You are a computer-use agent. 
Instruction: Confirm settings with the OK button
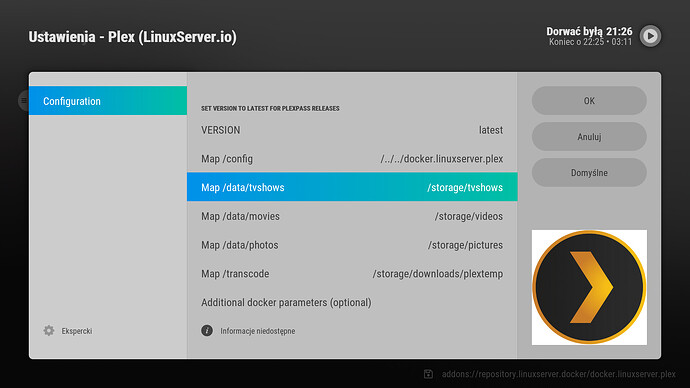[x=589, y=101]
